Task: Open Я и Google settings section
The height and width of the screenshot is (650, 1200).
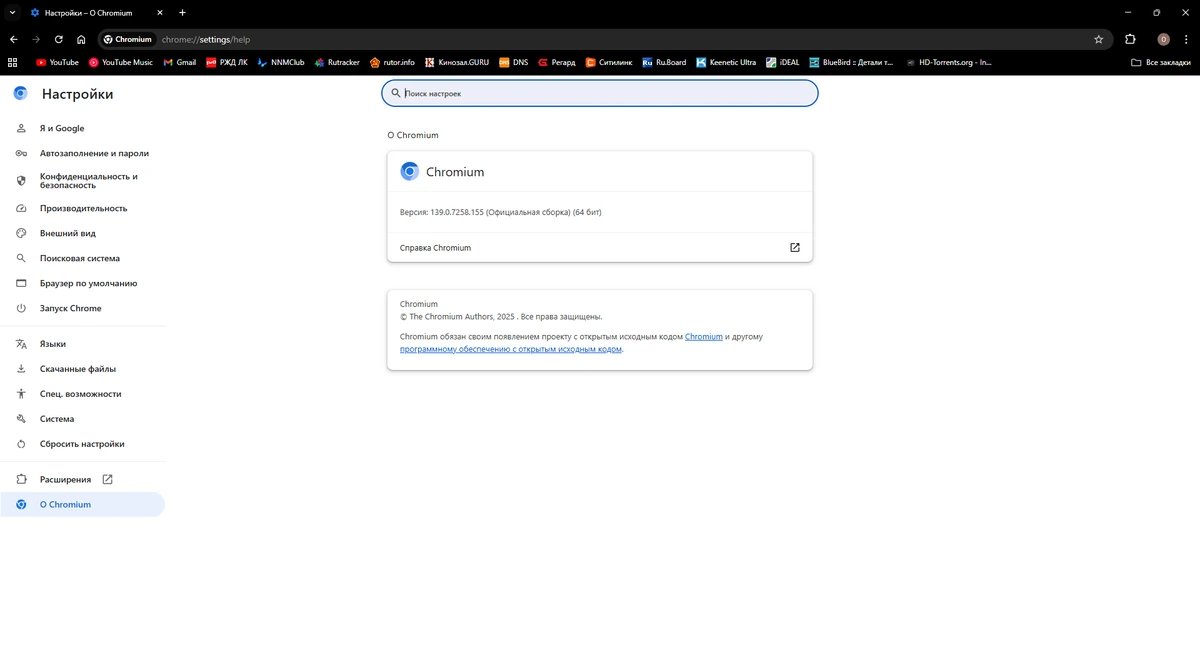Action: (82, 128)
